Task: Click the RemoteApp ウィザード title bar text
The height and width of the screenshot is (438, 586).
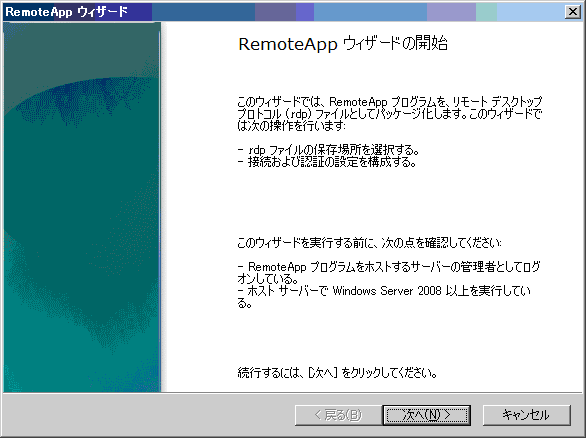Action: [67, 12]
